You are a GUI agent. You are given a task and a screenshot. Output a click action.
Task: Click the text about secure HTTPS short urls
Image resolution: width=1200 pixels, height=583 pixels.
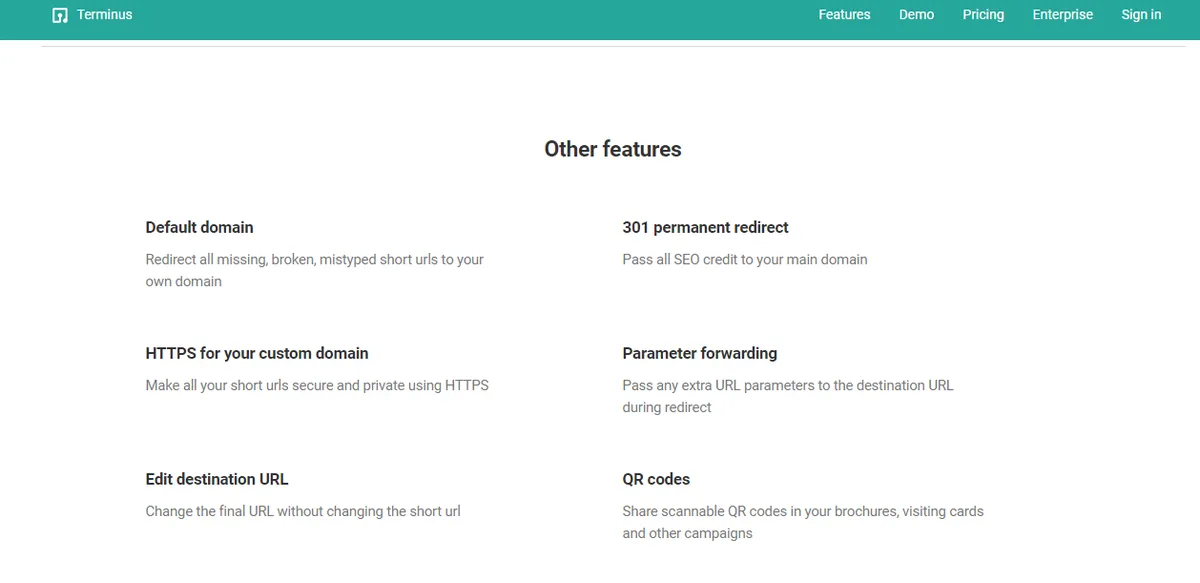(x=317, y=385)
